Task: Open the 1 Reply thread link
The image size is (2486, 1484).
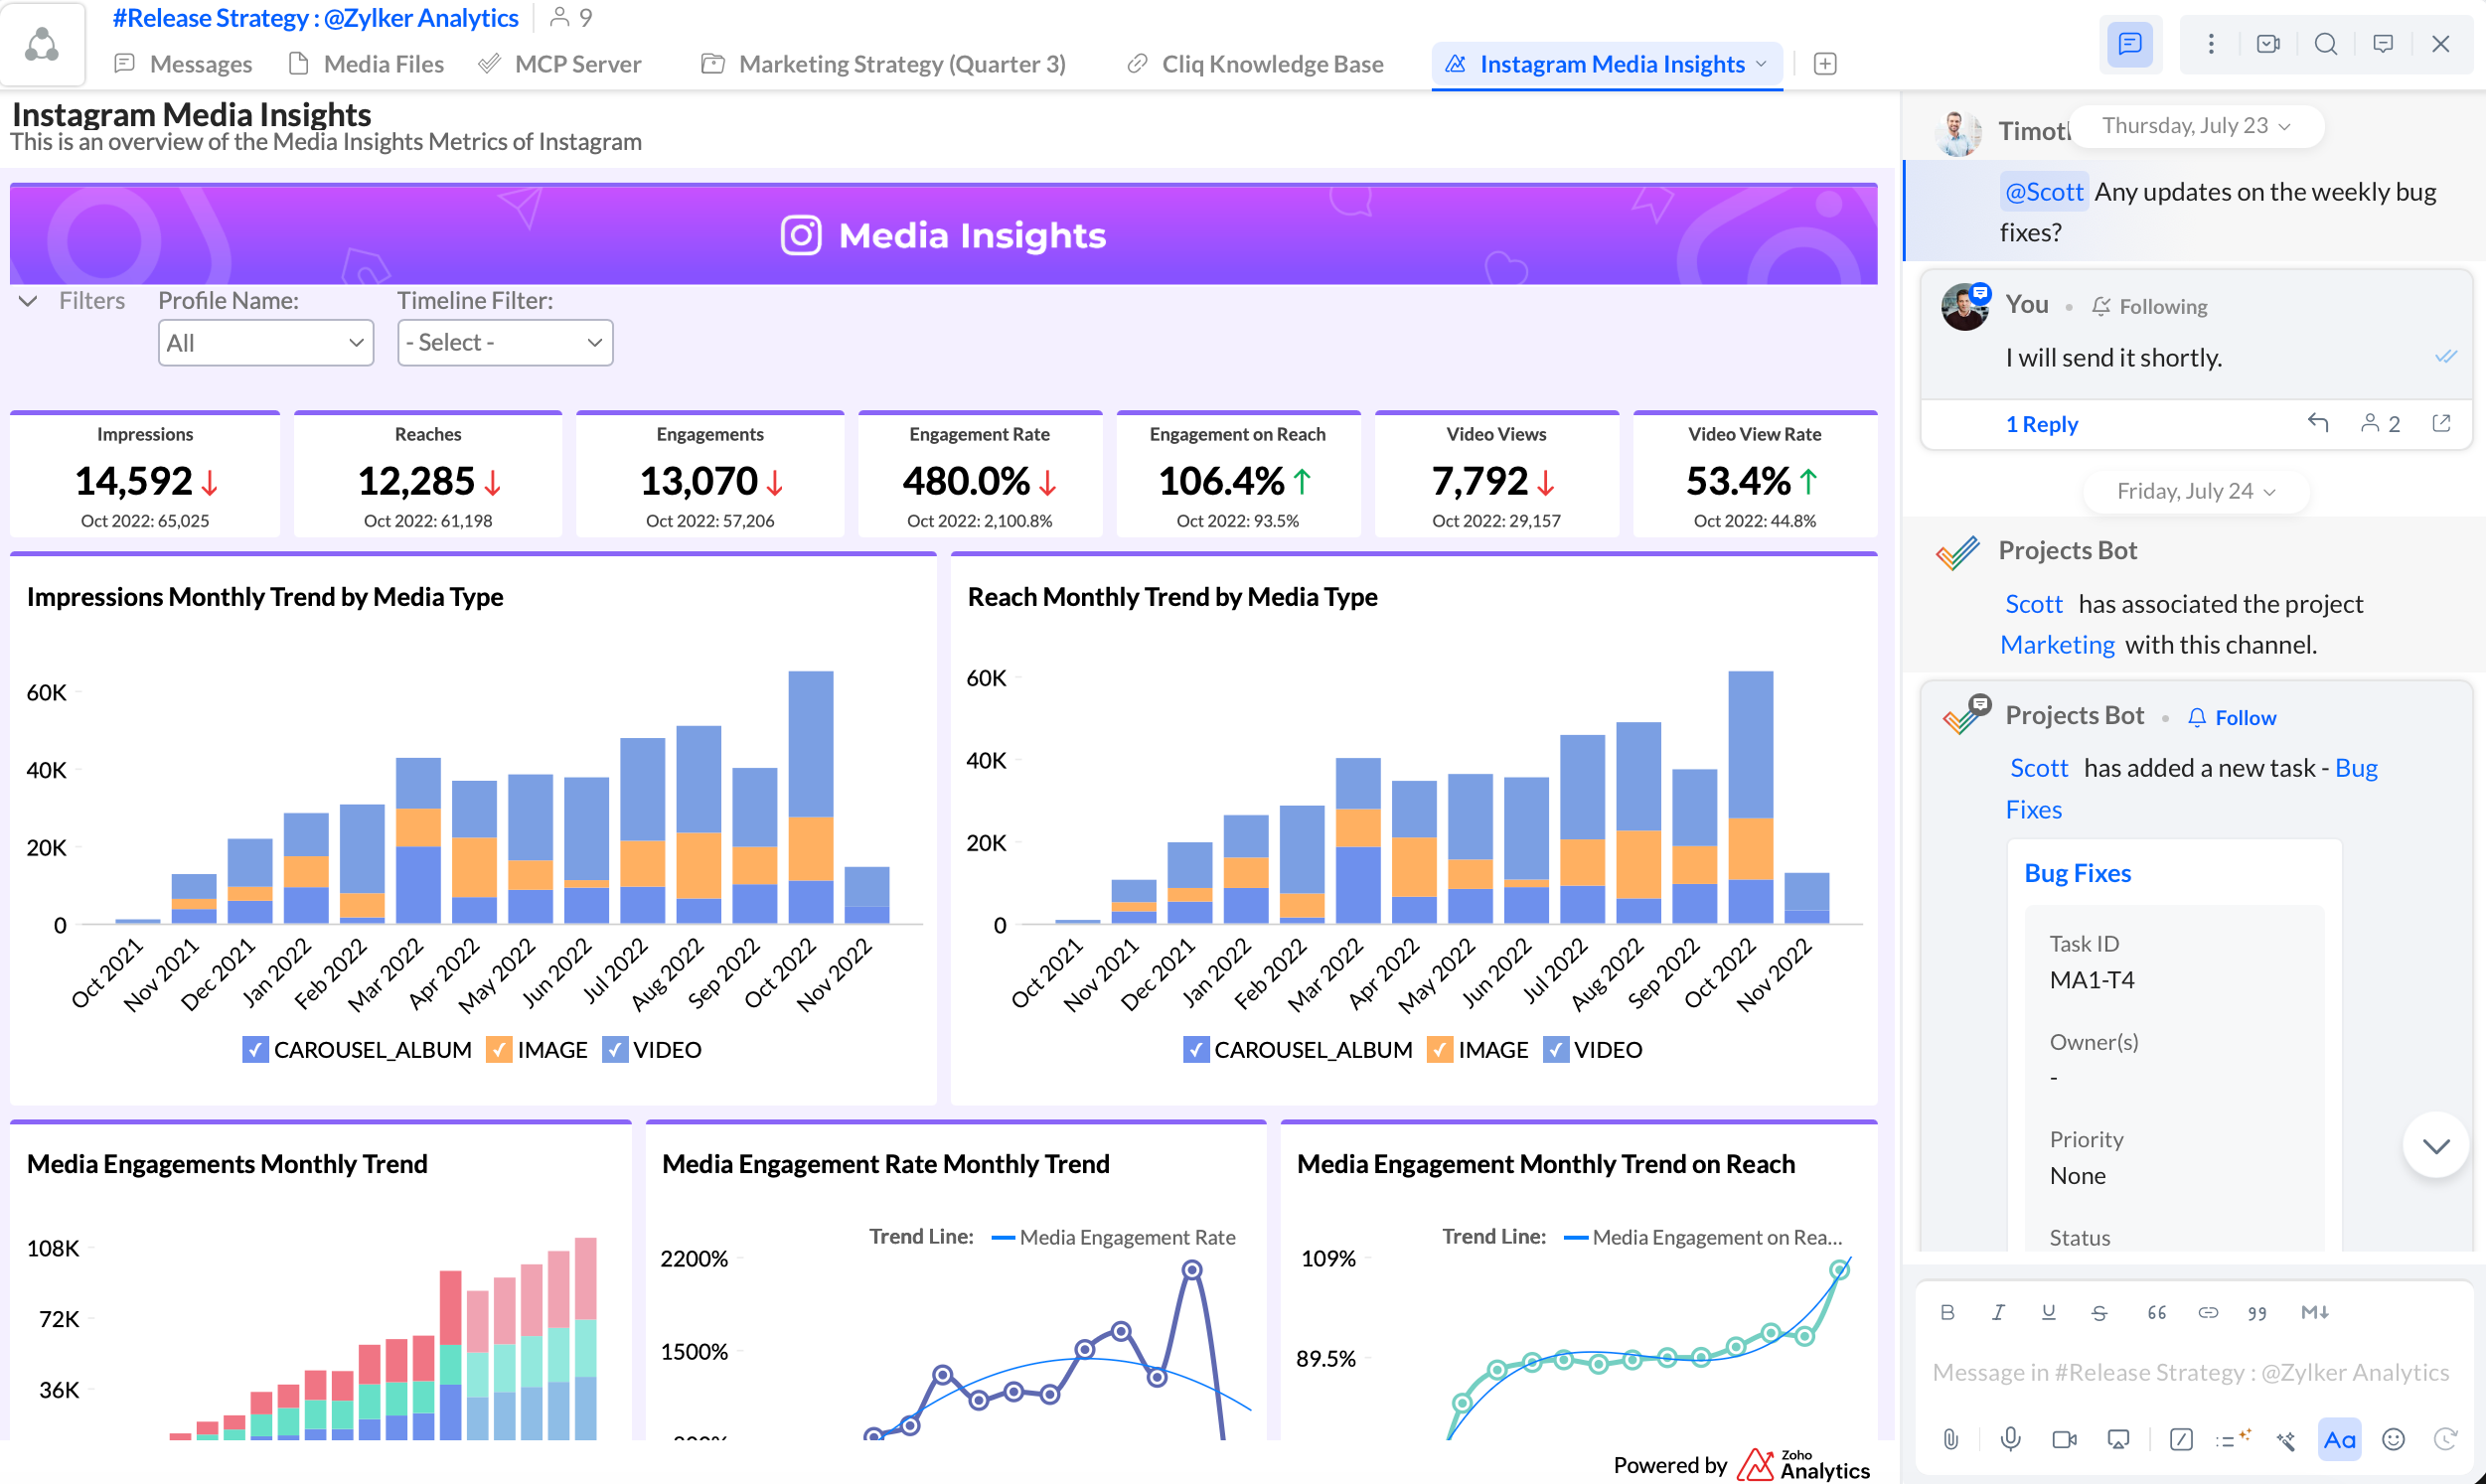Action: pyautogui.click(x=2041, y=424)
